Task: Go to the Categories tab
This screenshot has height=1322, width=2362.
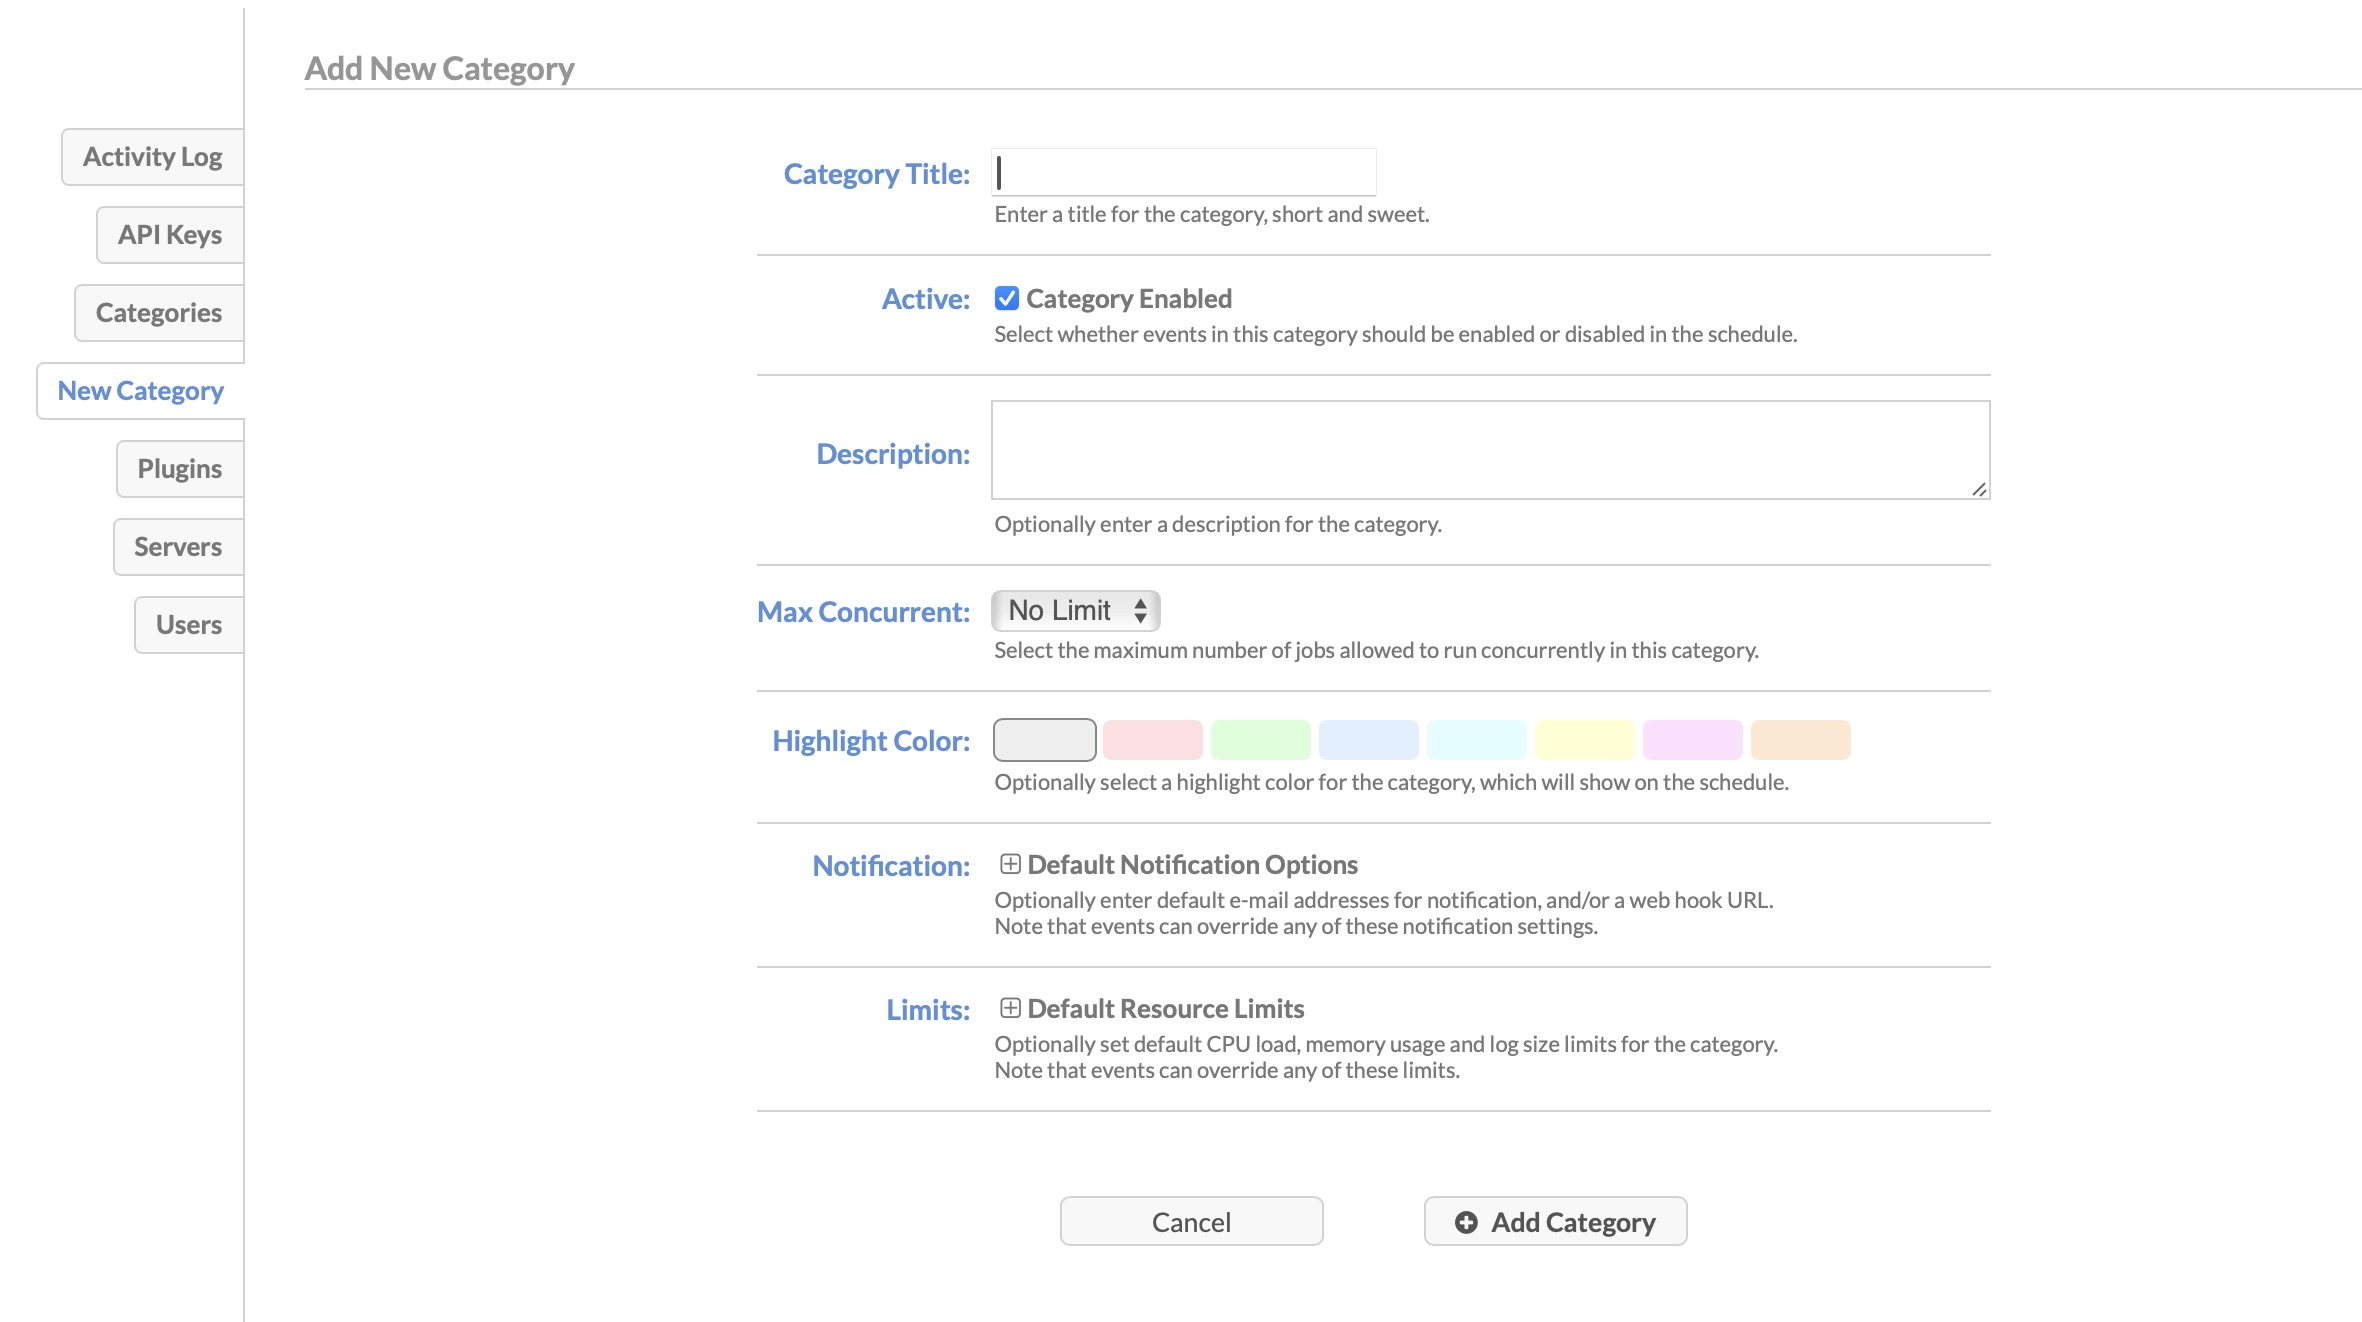Action: click(158, 313)
